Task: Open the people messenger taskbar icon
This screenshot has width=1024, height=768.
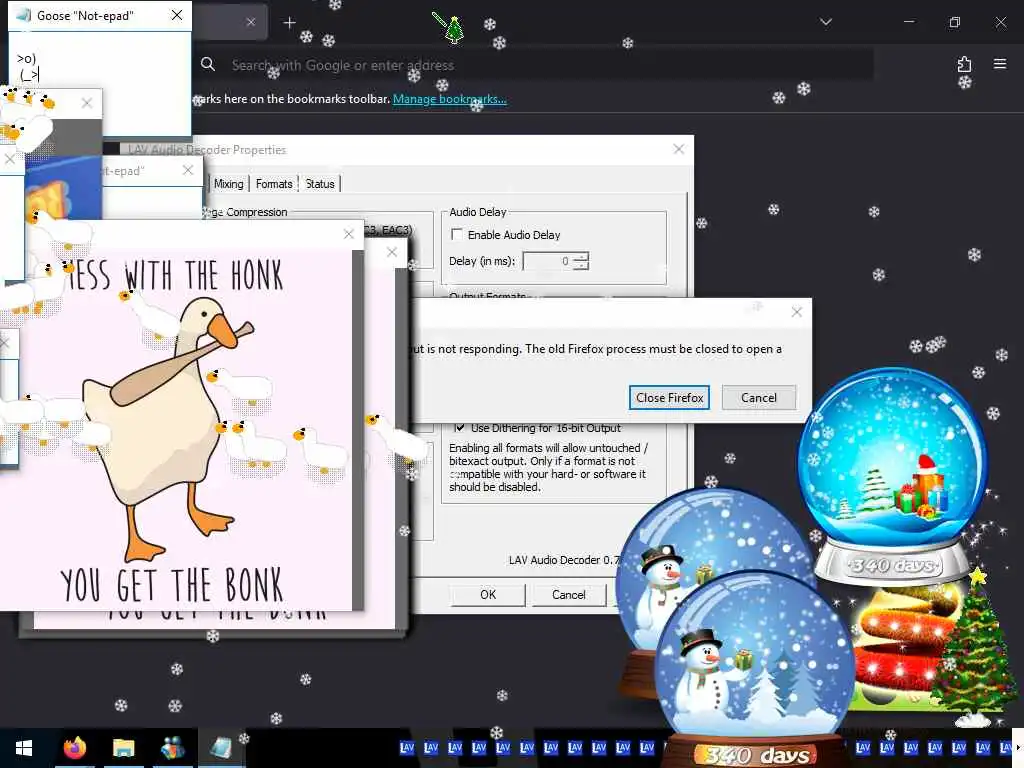Action: (172, 748)
